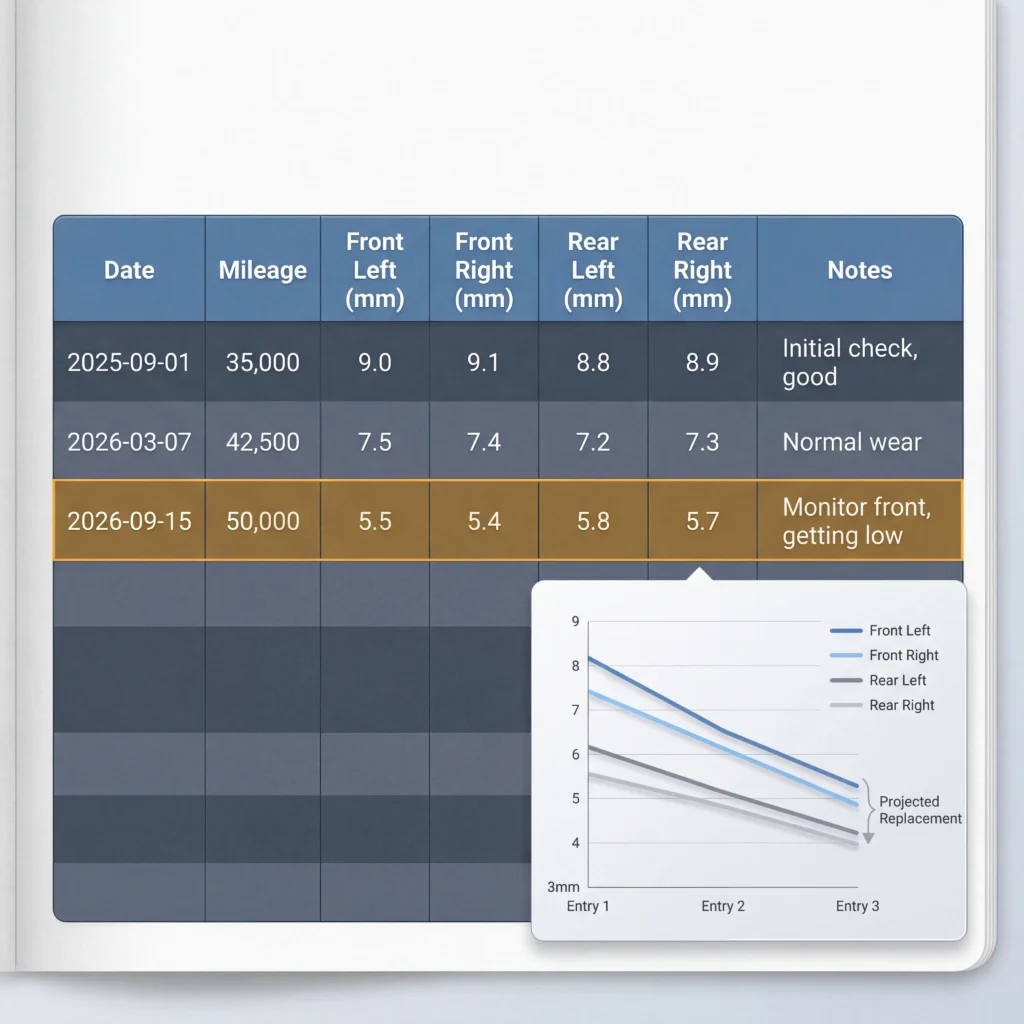Select the Mileage column header

262,270
